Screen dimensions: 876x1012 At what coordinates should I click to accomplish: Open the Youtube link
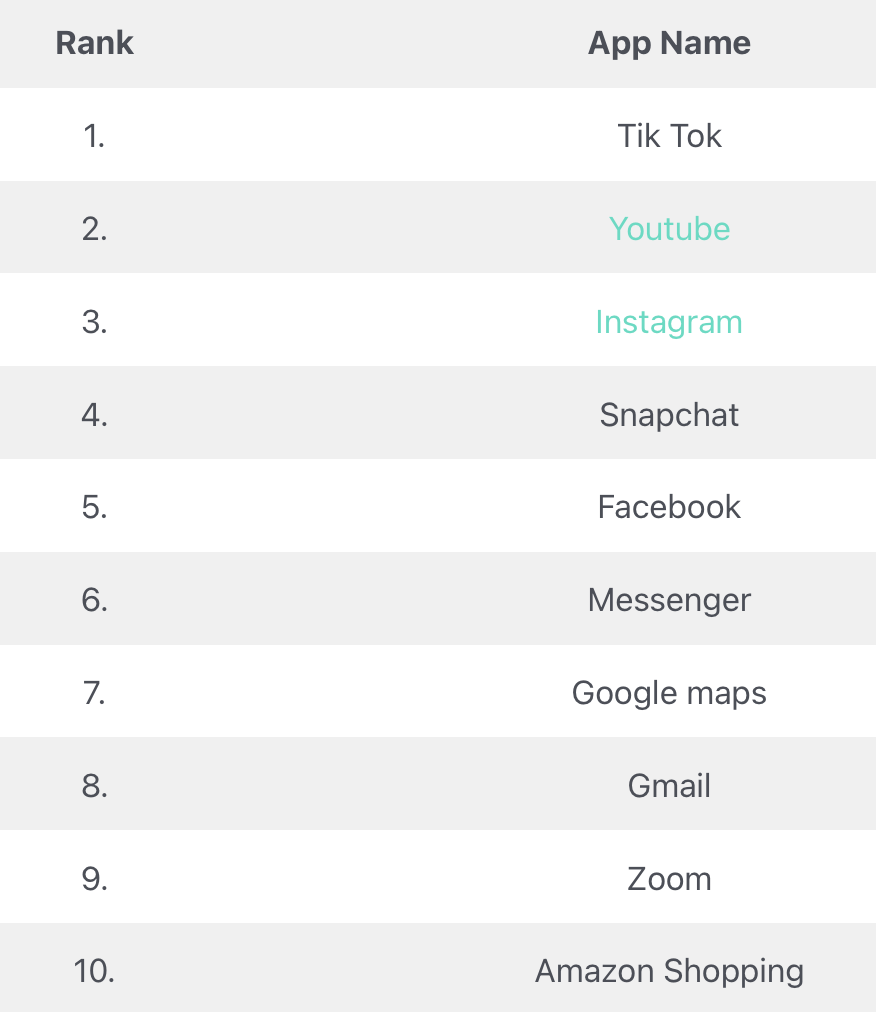pyautogui.click(x=669, y=229)
